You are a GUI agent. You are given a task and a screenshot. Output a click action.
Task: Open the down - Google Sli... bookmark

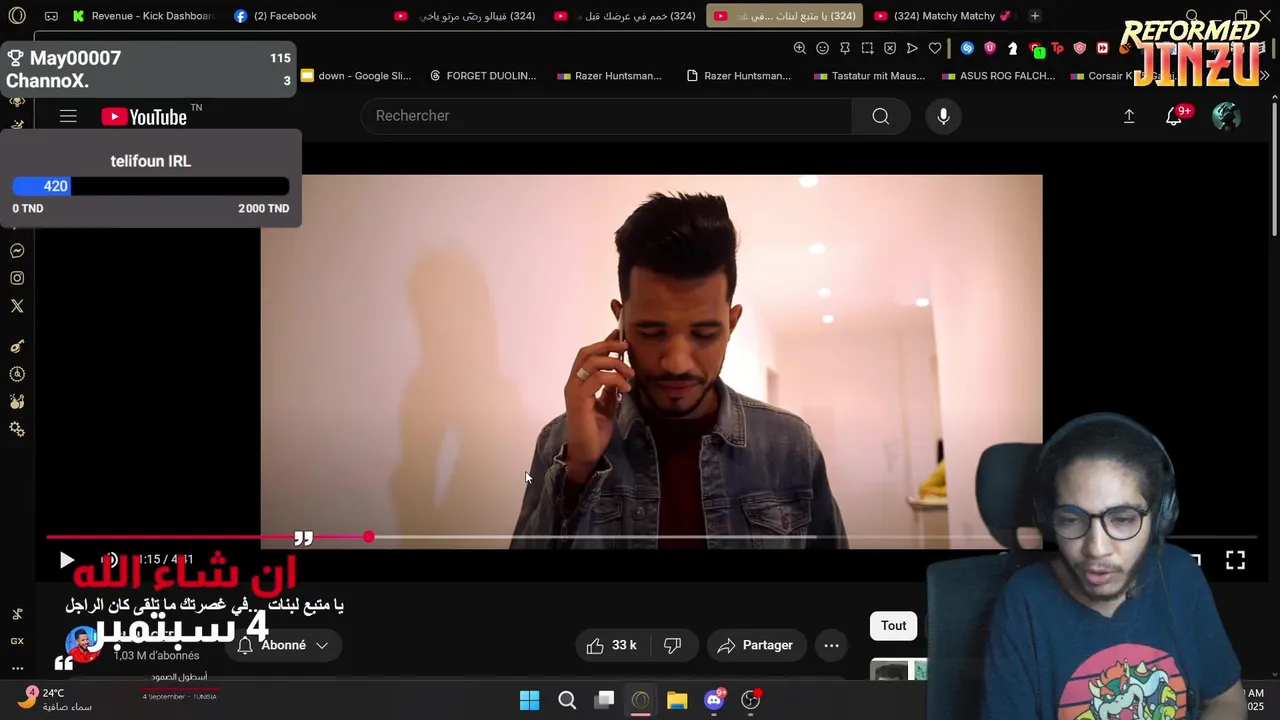[x=356, y=76]
